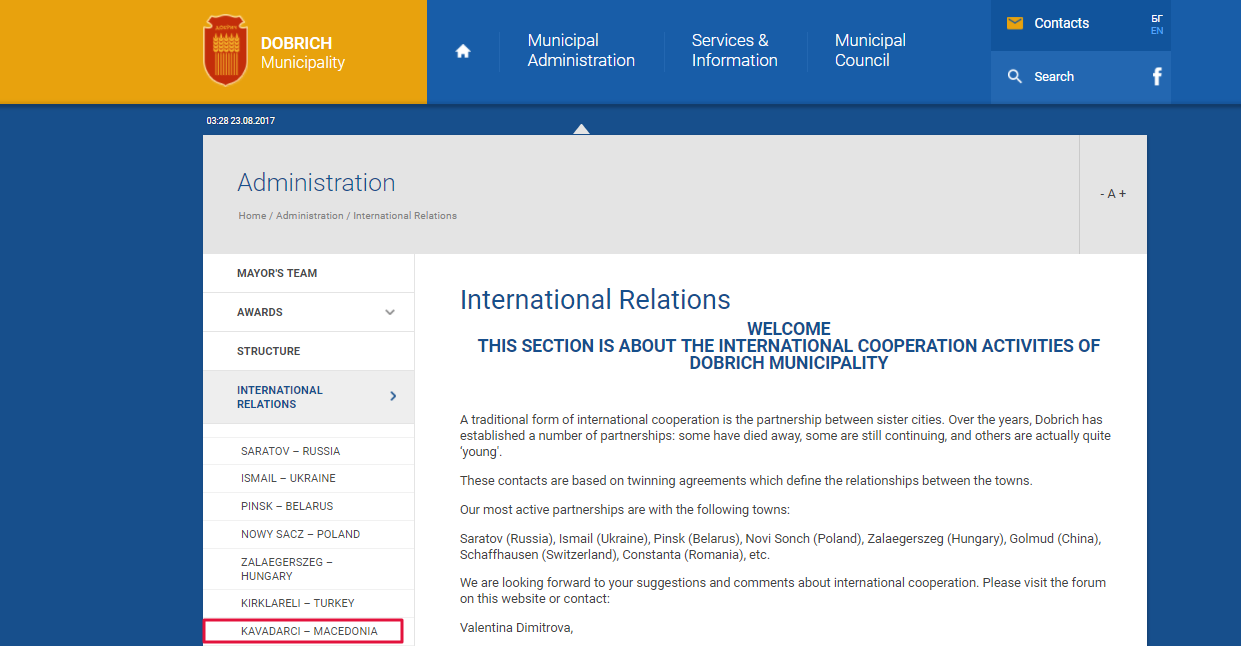Open Nowy Sacz – Poland submenu link
The image size is (1241, 646).
tap(308, 535)
